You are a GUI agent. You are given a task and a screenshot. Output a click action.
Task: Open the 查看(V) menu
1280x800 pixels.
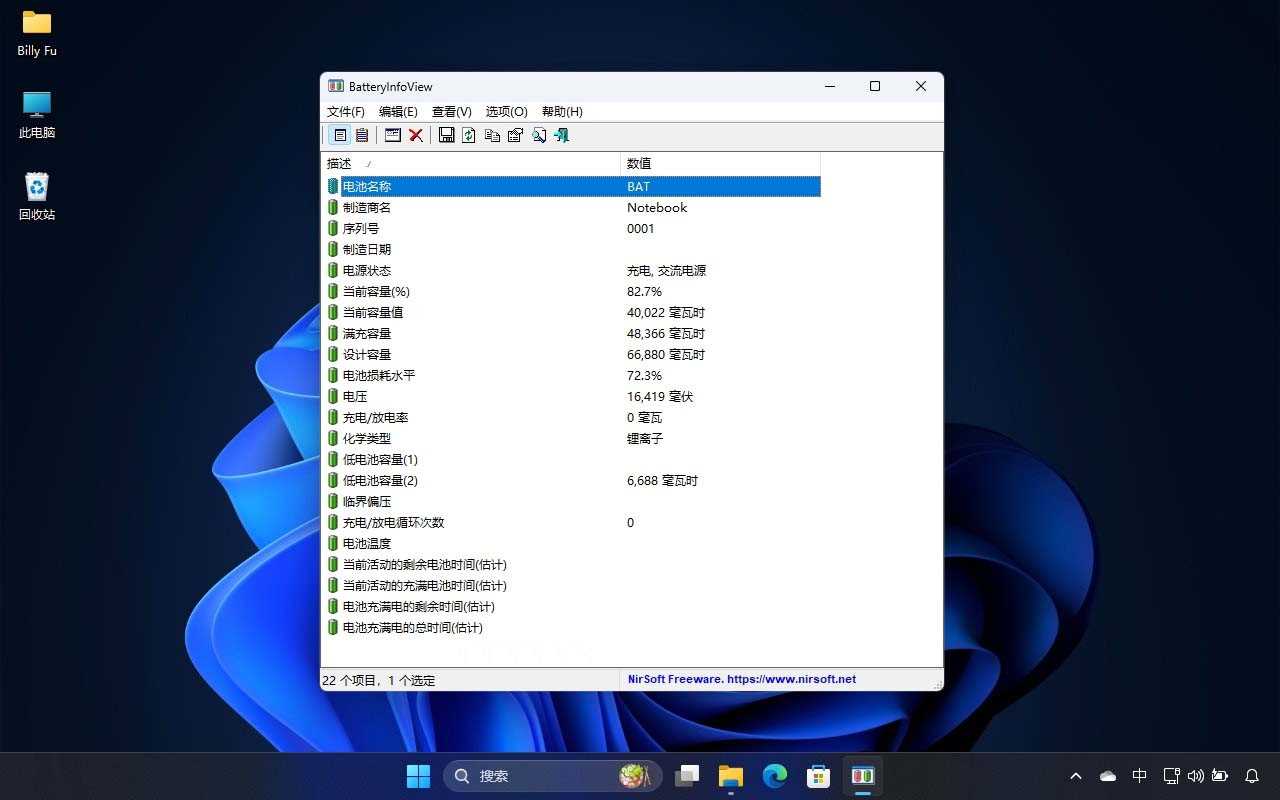click(451, 111)
